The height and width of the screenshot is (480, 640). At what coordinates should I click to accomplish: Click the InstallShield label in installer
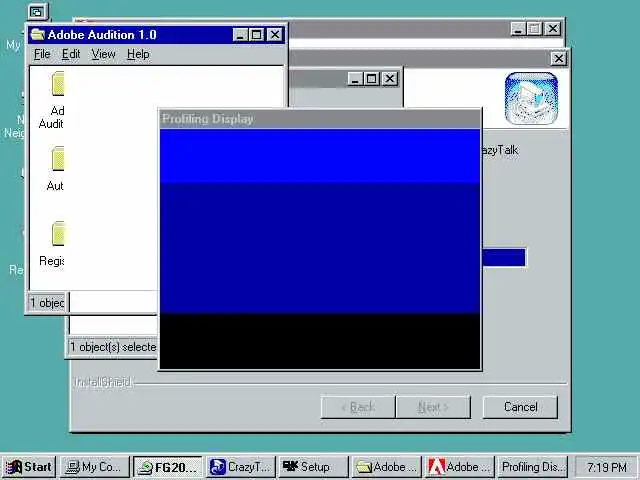pos(103,382)
